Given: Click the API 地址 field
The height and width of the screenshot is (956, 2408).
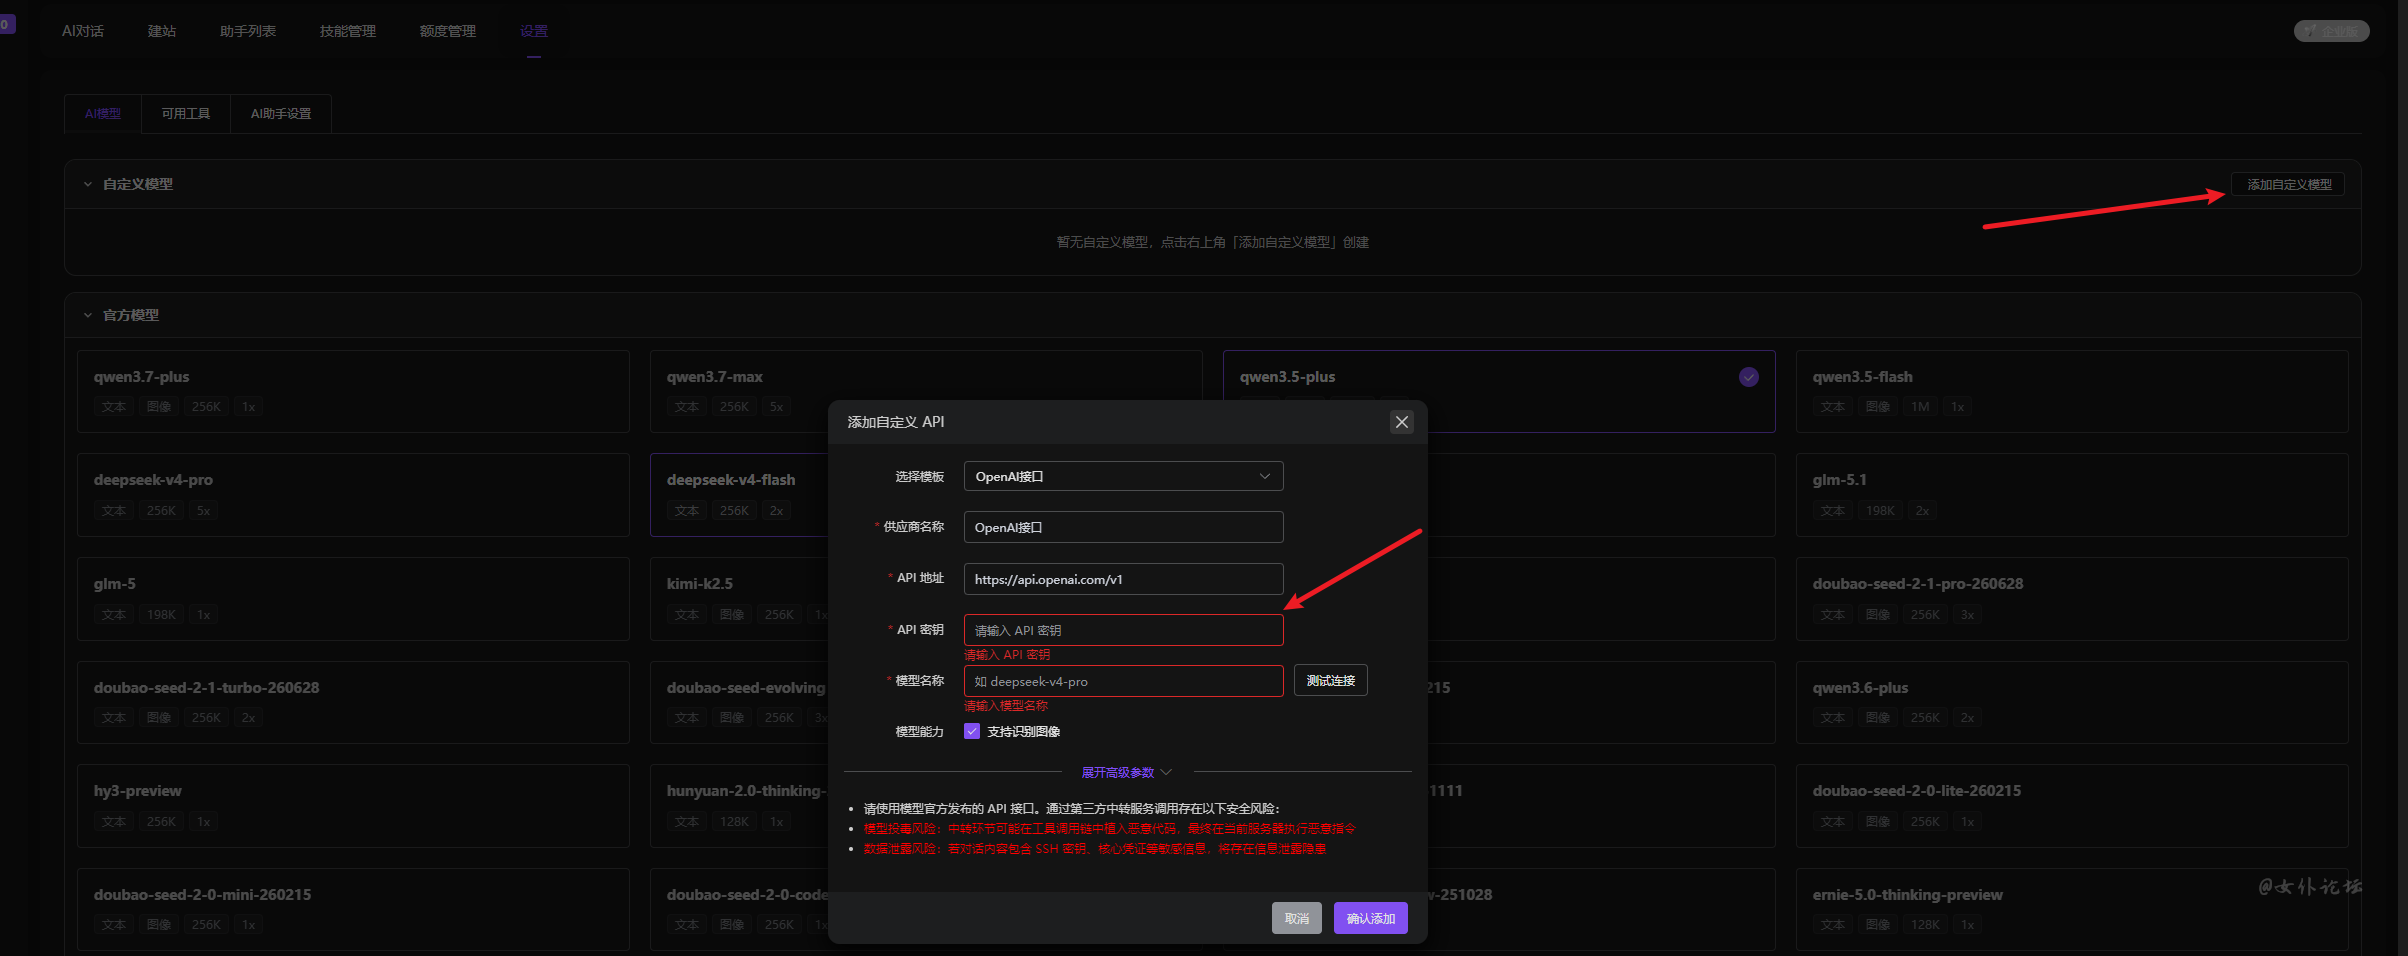Looking at the screenshot, I should coord(1123,579).
